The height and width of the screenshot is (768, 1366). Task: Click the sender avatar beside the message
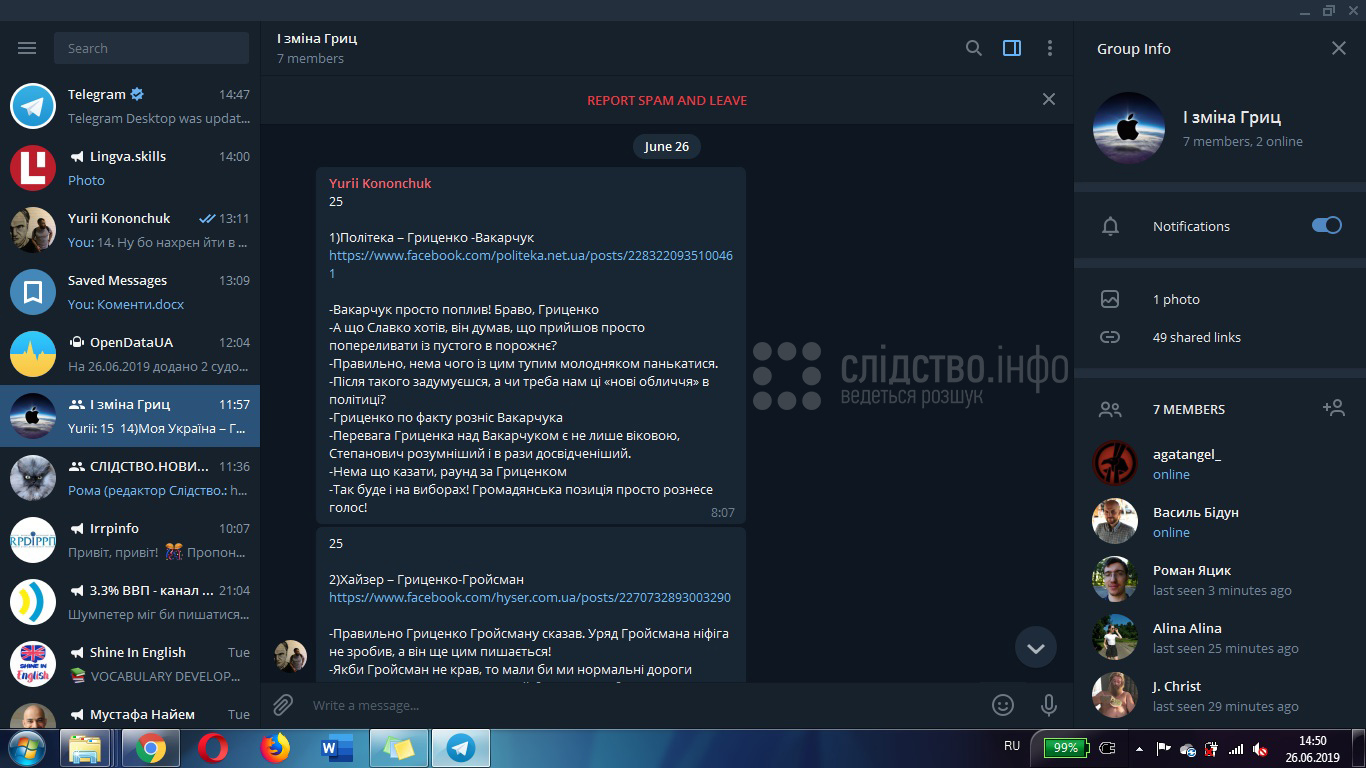tap(291, 656)
